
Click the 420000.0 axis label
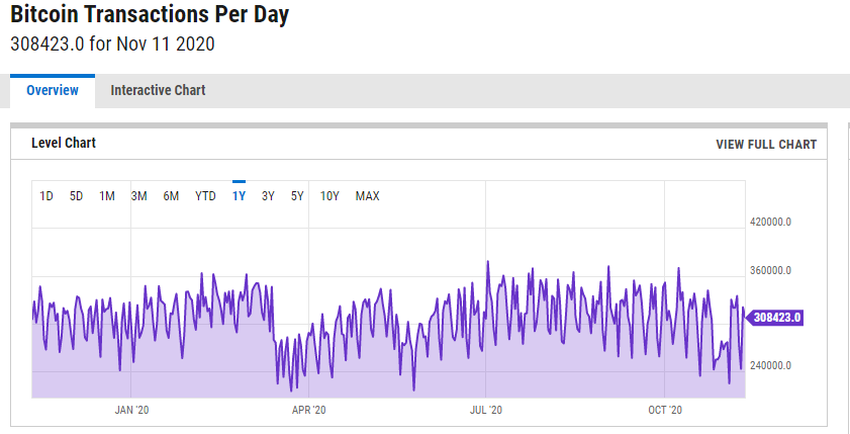point(771,222)
